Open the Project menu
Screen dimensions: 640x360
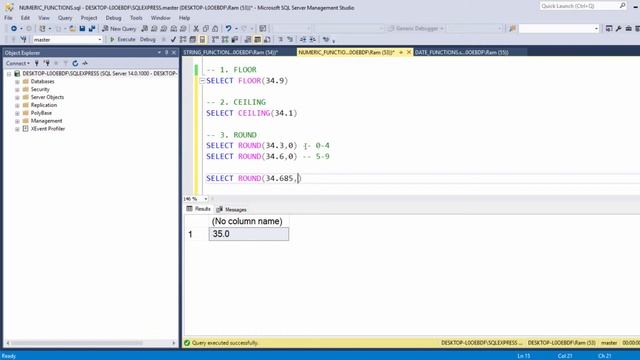[89, 18]
